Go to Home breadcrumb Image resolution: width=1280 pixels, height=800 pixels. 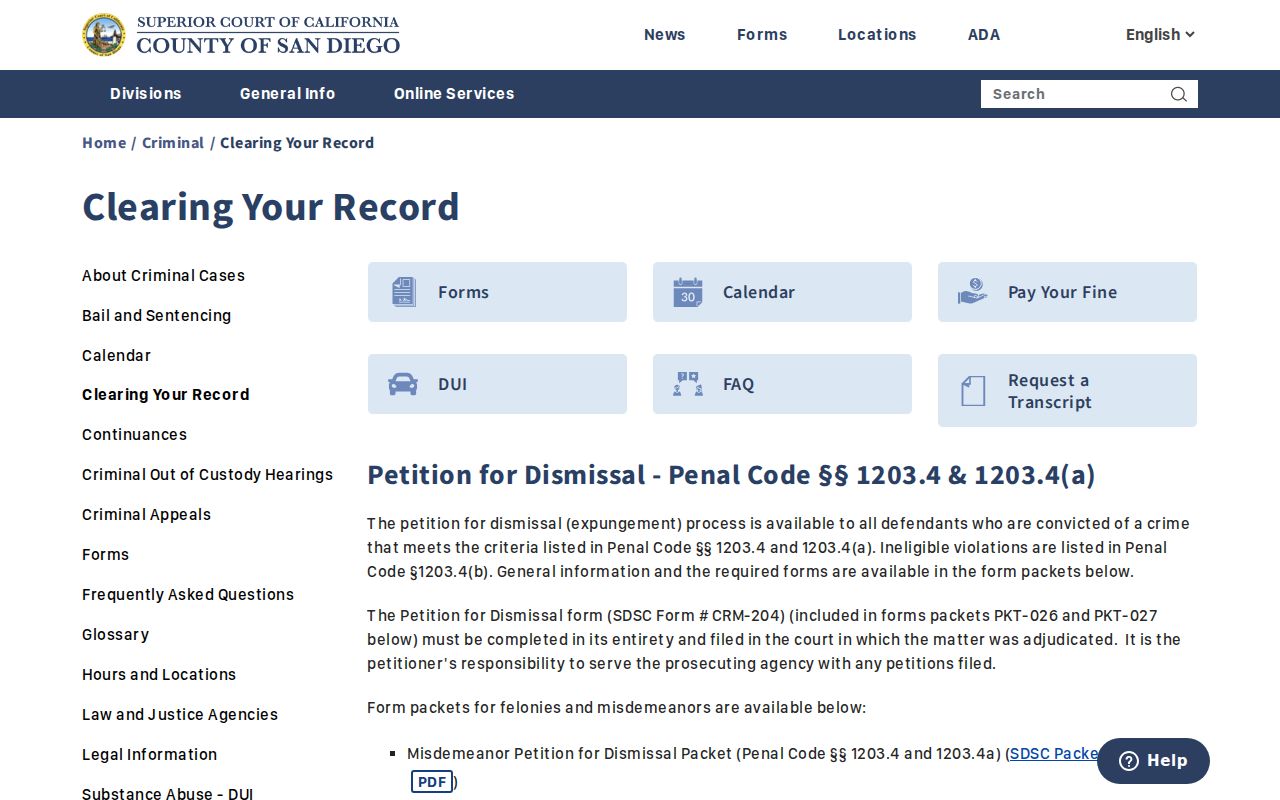(104, 143)
